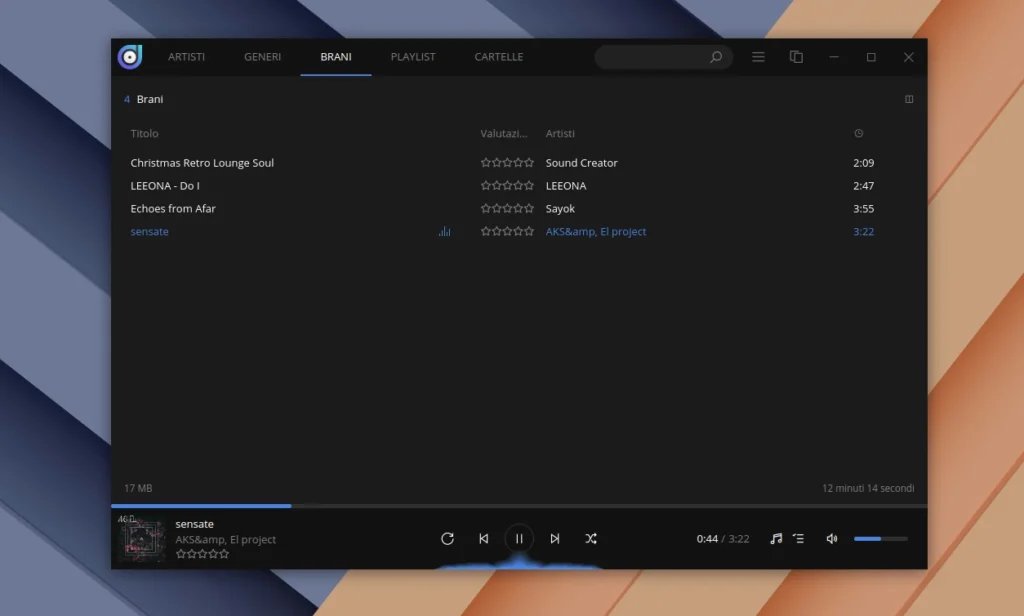Screen dimensions: 1024x616
Task: Switch to the mini player via stacked-windows icon
Action: click(x=796, y=57)
